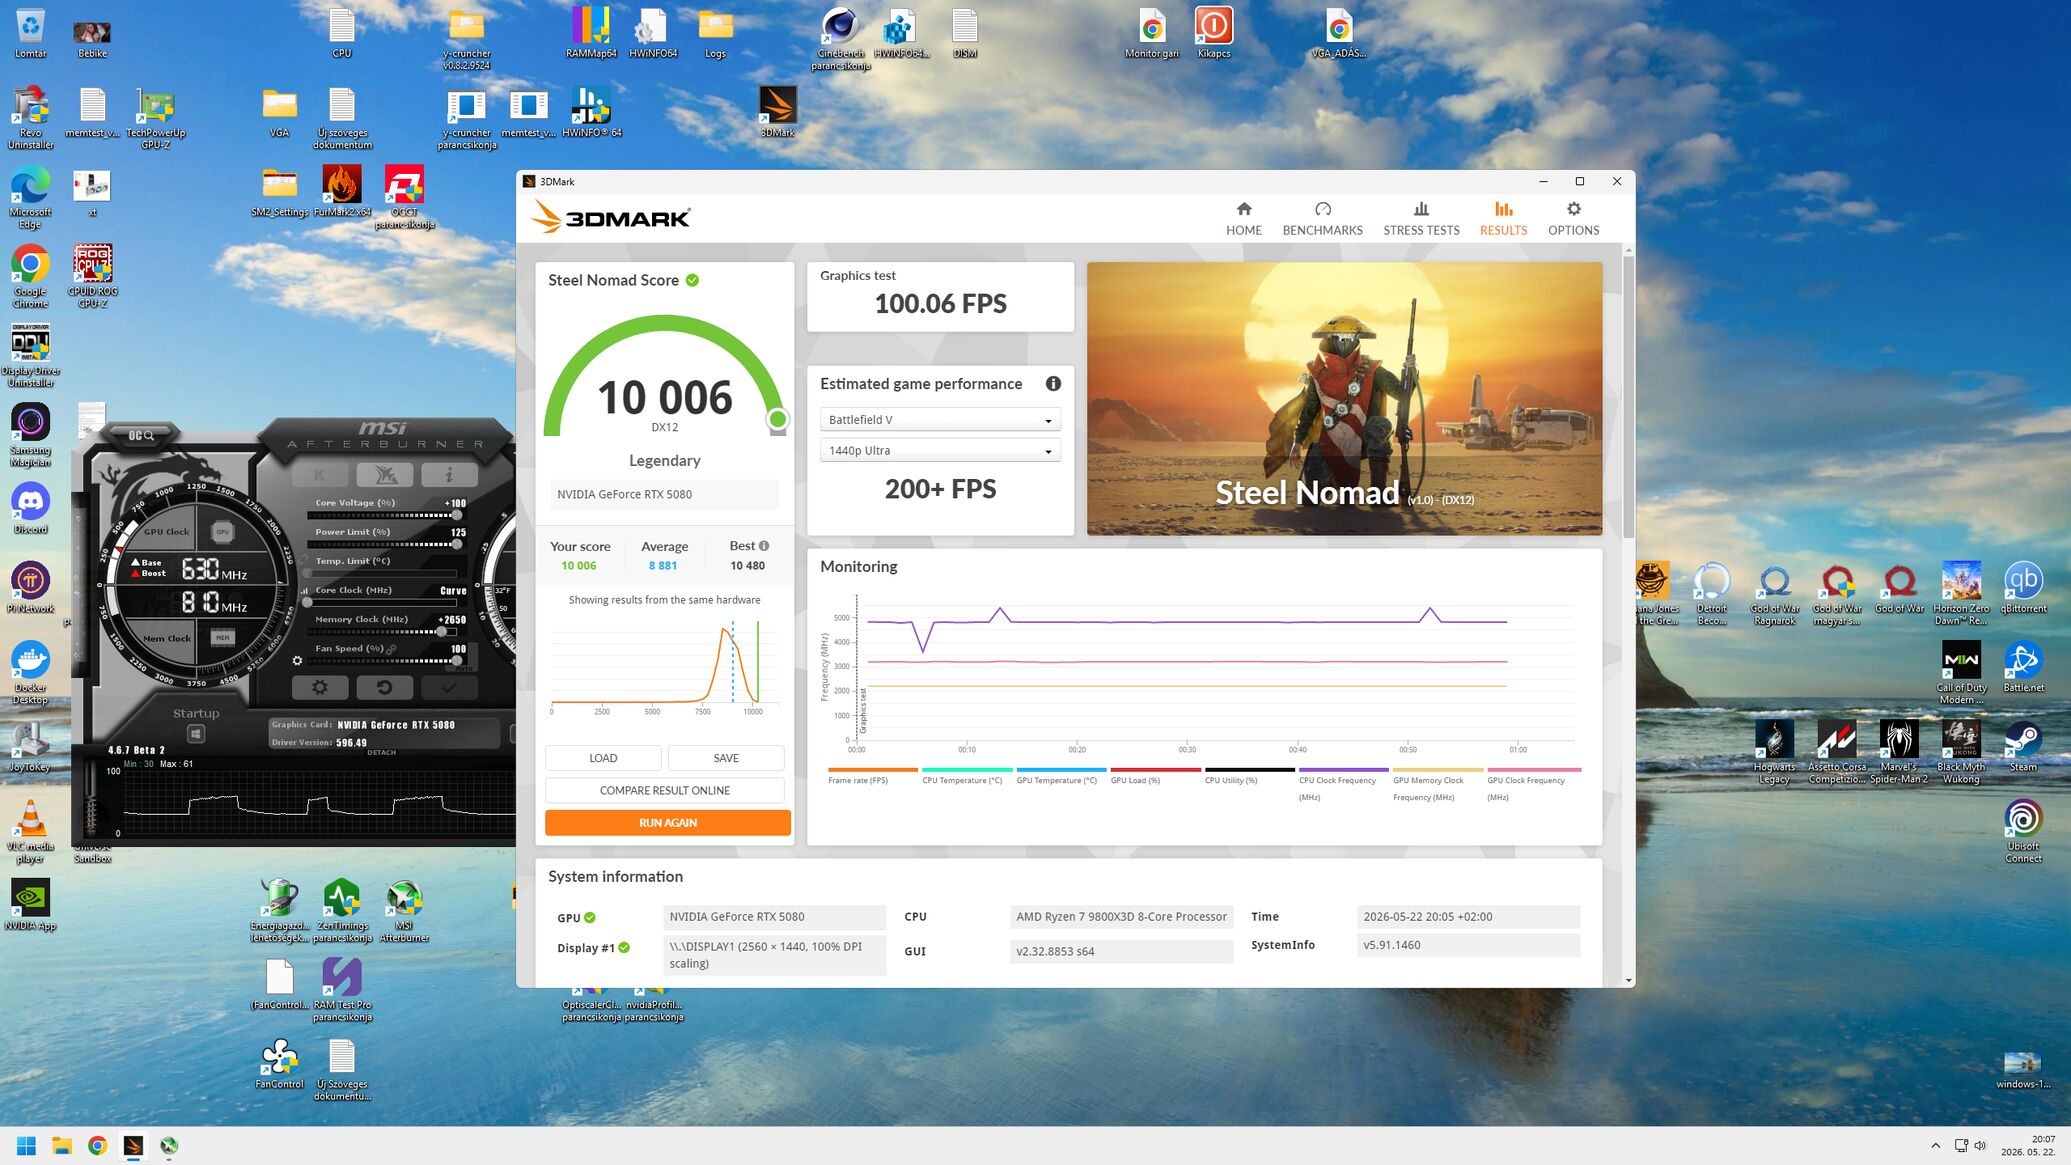Open TechPowerUp GPU-Z desktop icon

click(x=156, y=118)
